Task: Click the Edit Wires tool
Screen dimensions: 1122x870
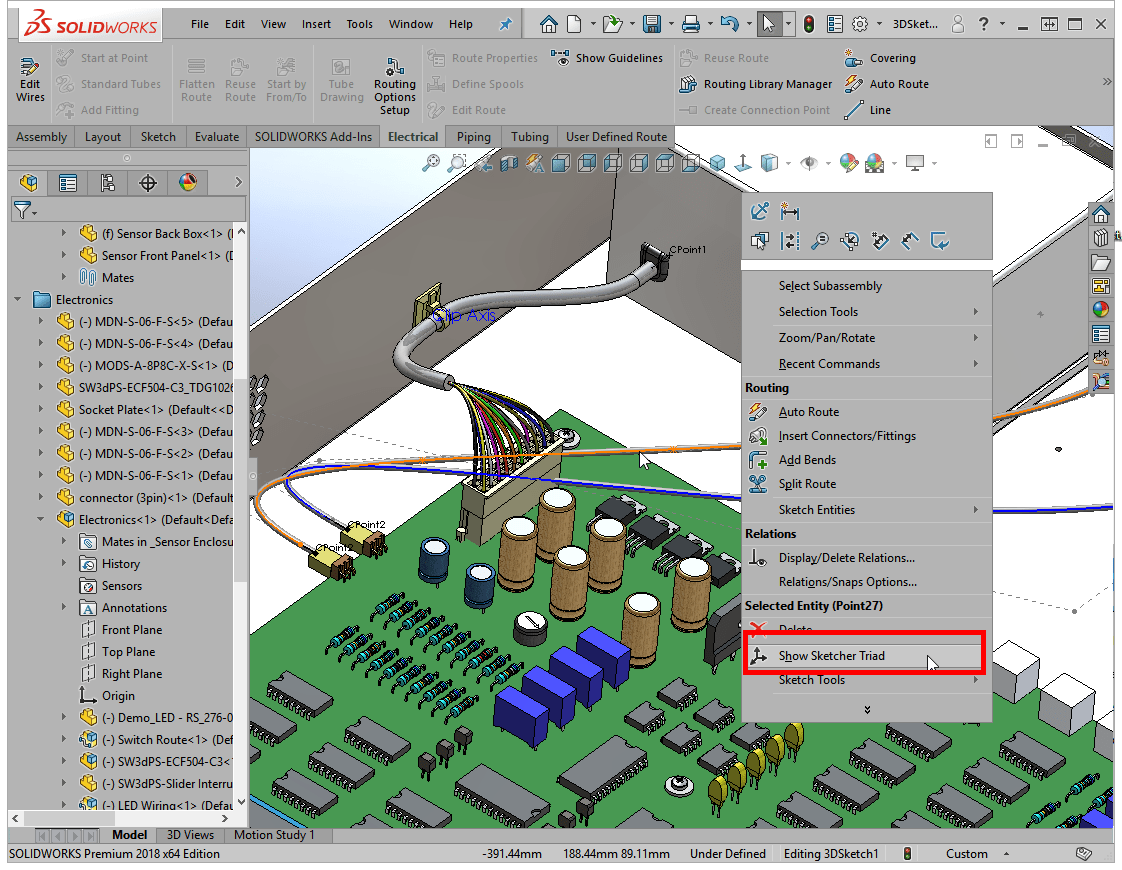Action: click(x=30, y=82)
